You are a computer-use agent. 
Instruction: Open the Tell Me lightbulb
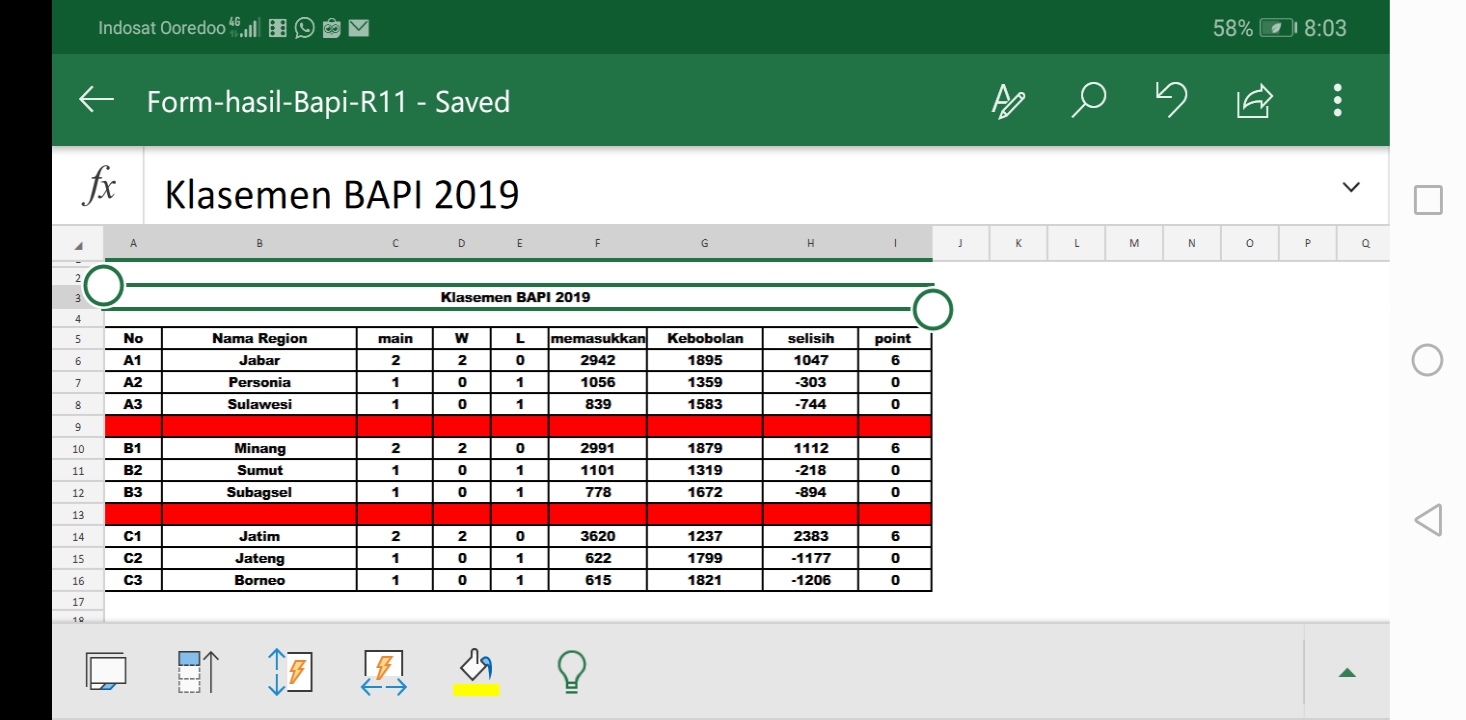coord(571,671)
